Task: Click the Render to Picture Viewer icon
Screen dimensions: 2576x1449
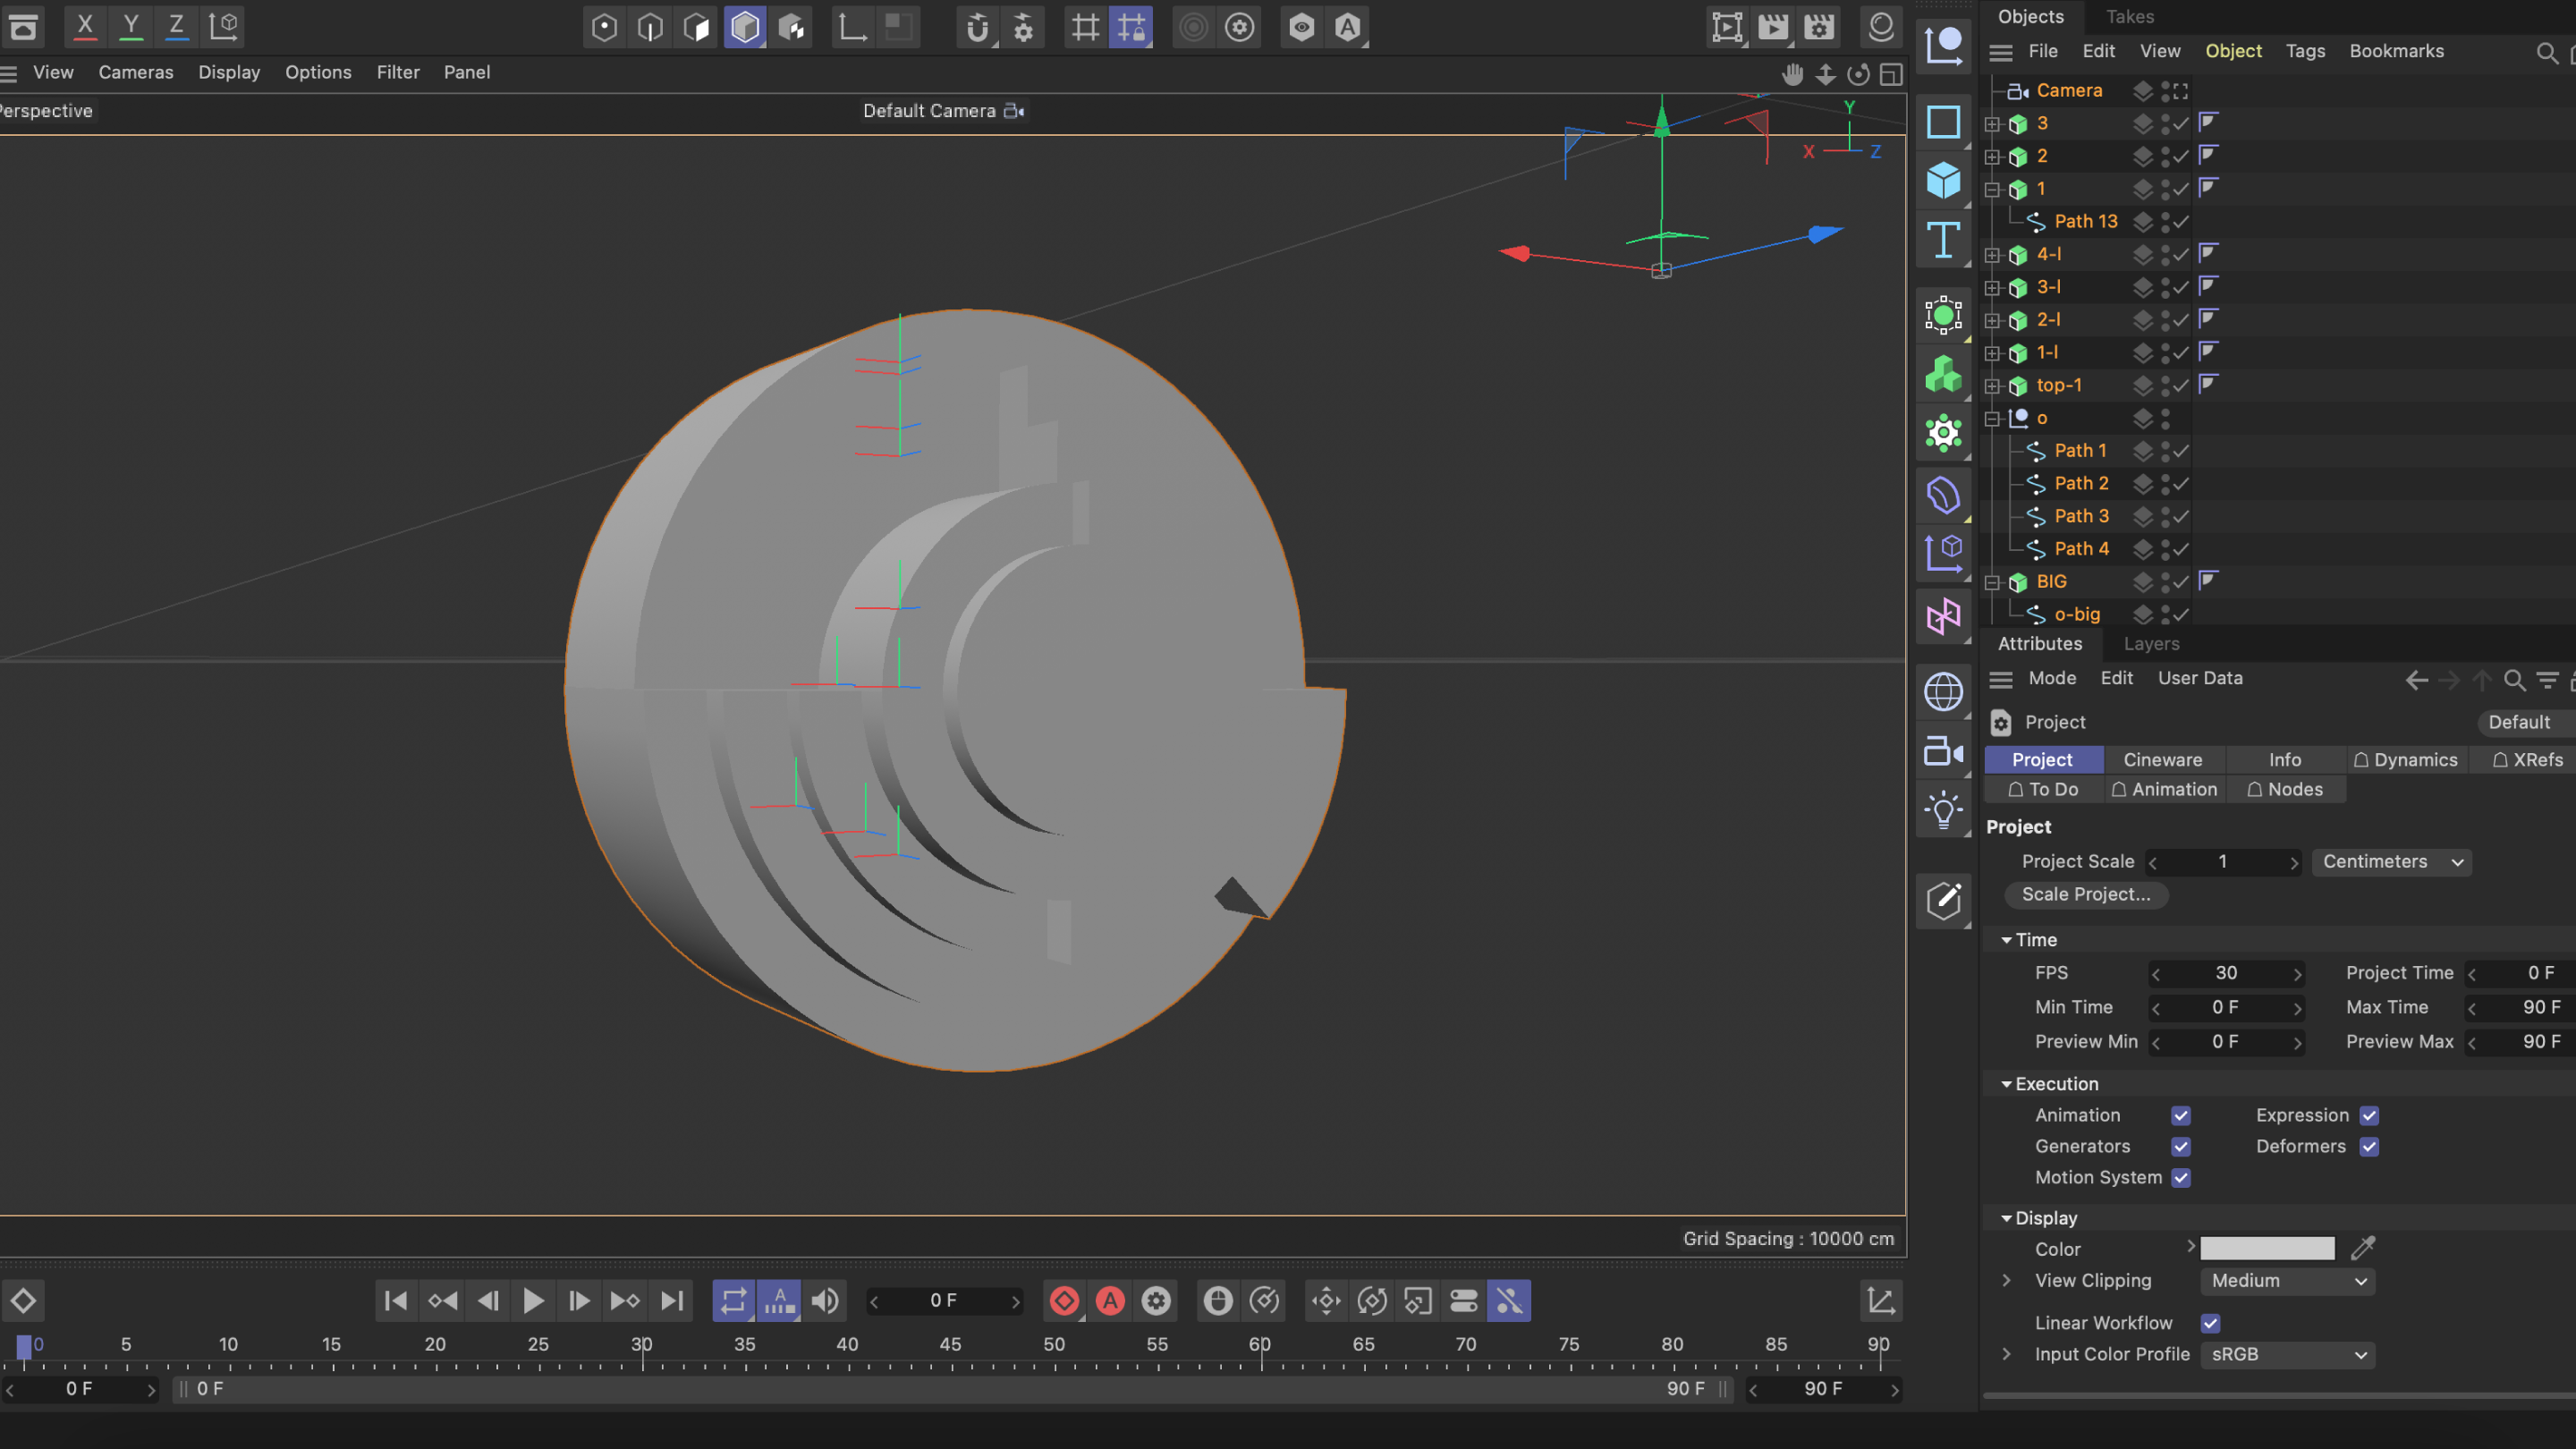Action: 1773,27
